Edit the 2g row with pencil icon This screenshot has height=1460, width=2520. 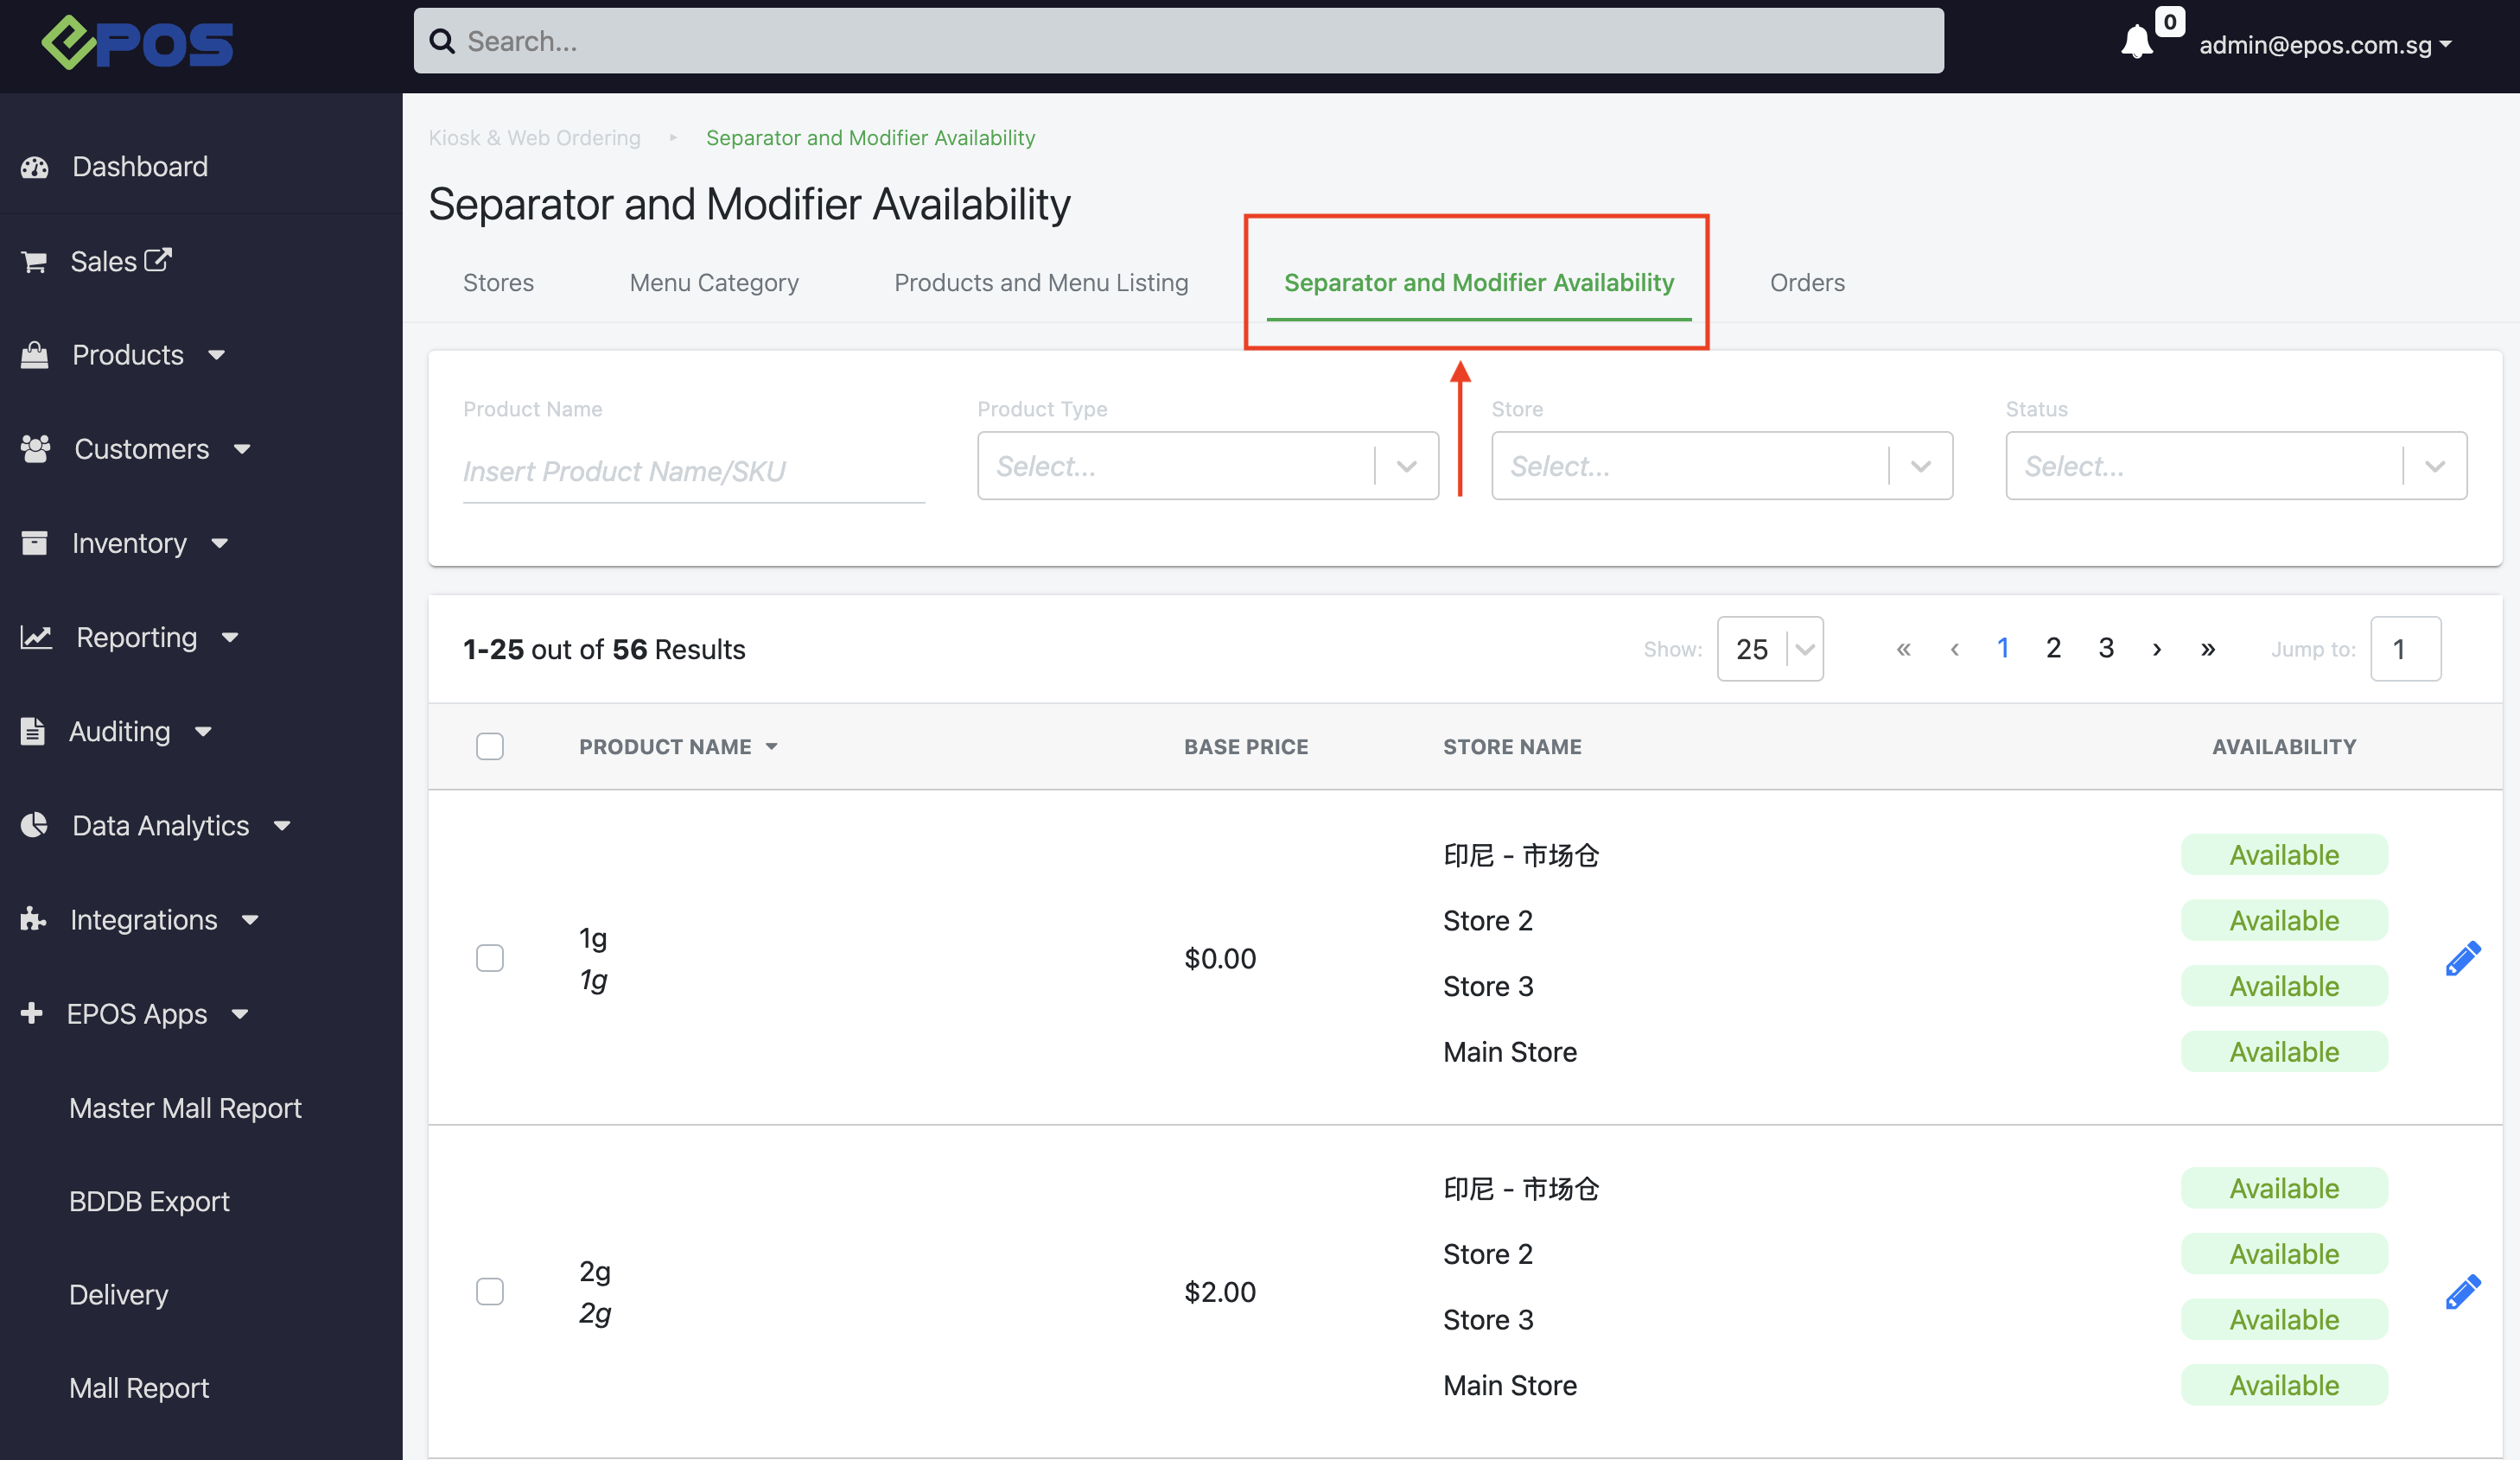[x=2462, y=1292]
